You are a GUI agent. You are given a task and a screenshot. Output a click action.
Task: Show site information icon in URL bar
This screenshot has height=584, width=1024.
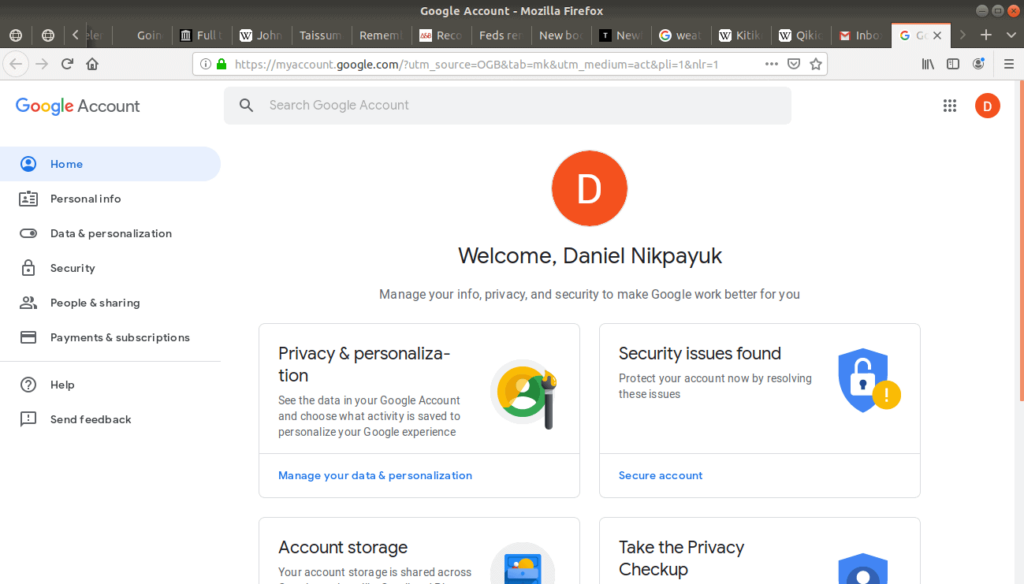pyautogui.click(x=205, y=64)
